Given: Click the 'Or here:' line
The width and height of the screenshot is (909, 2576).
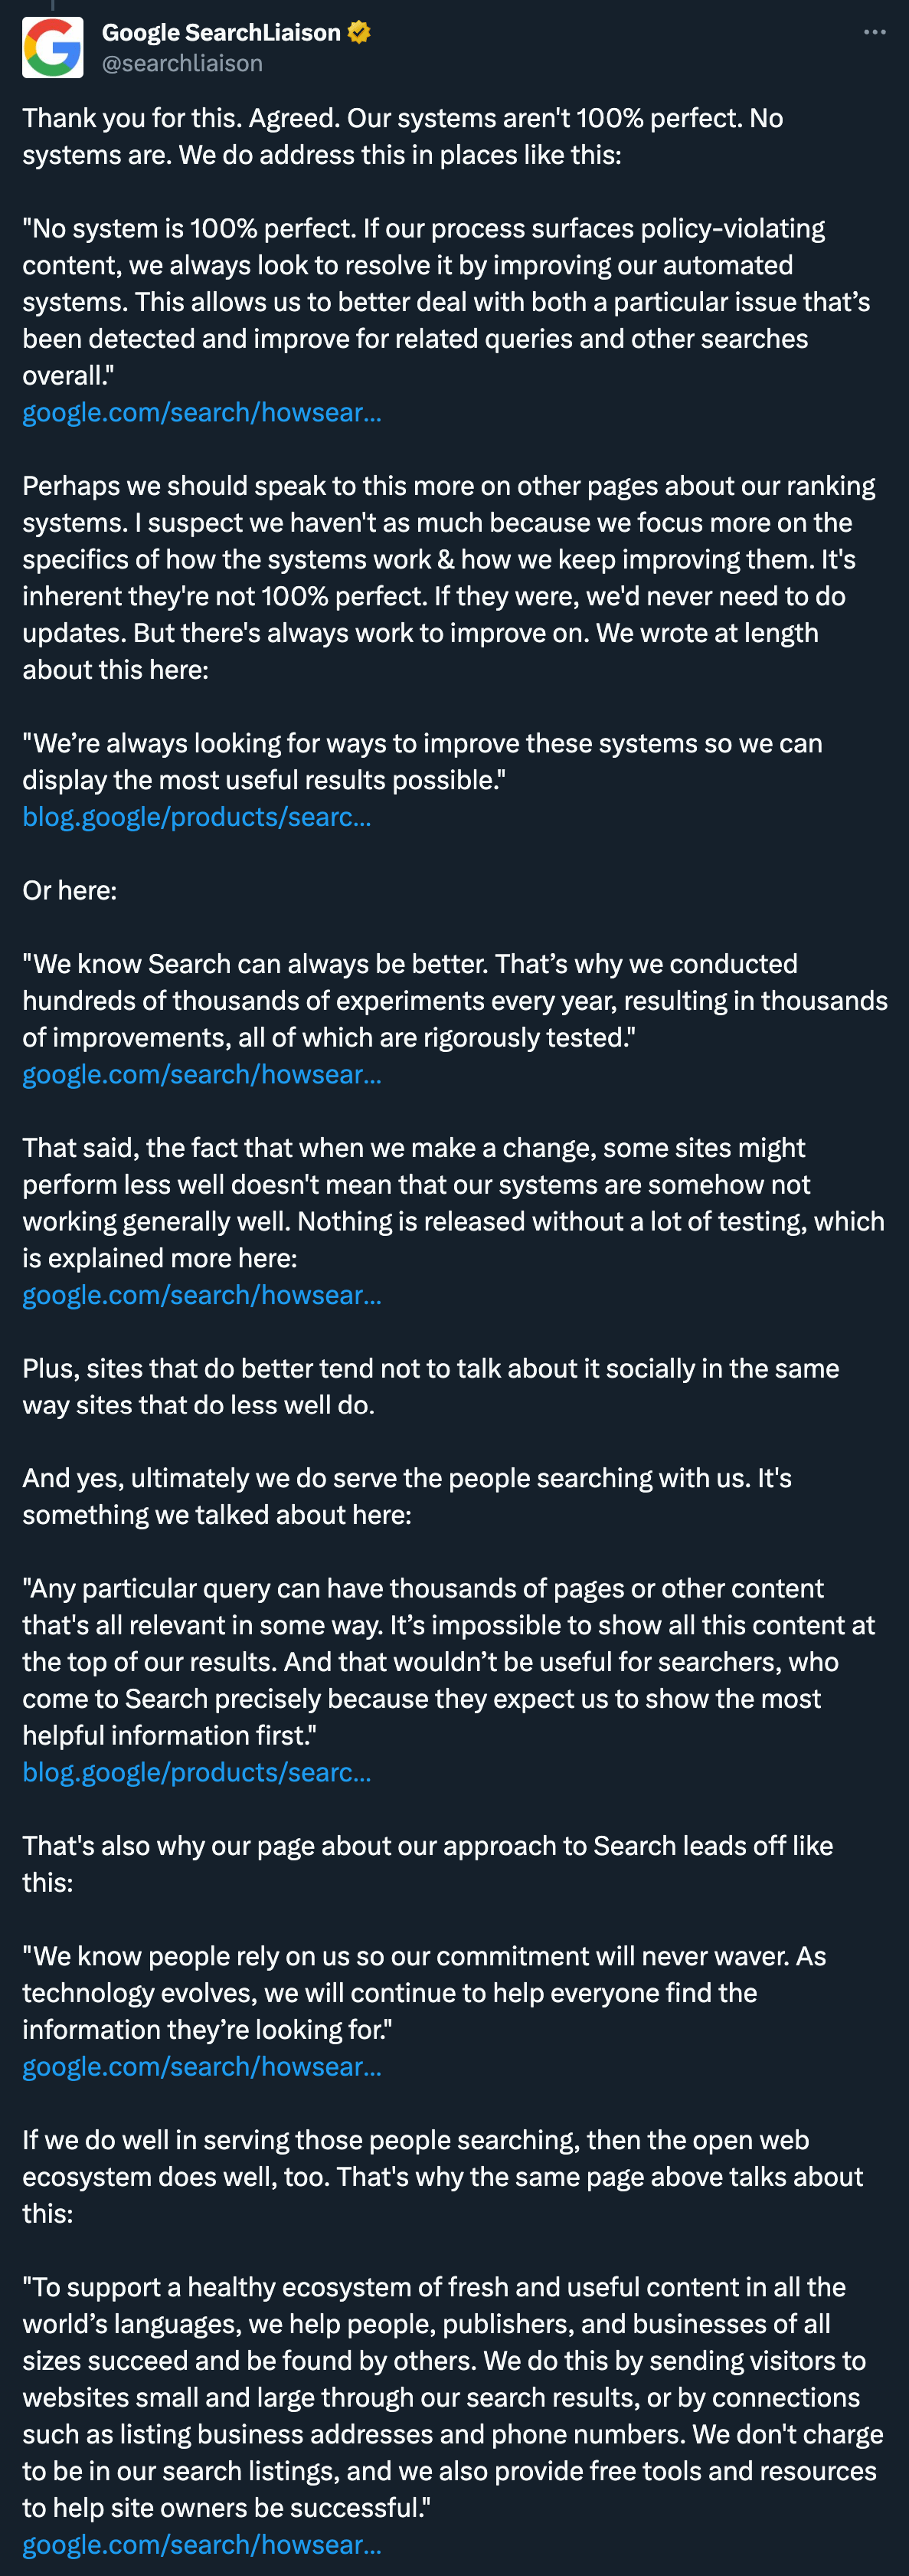Looking at the screenshot, I should point(70,891).
